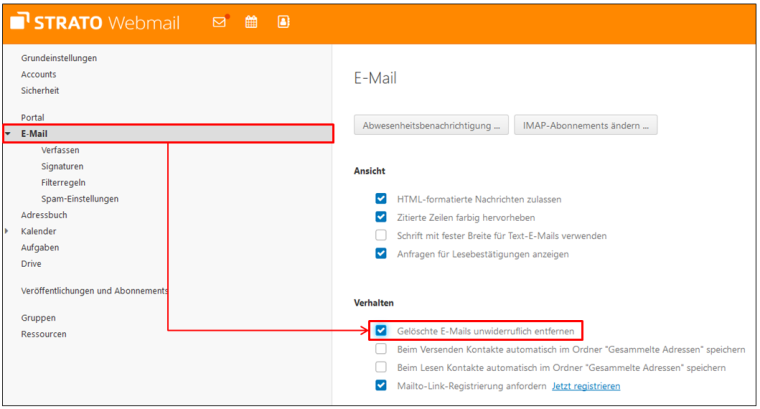Select Sicherheit in the settings sidebar
Screen dimensions: 760x409
(x=41, y=91)
